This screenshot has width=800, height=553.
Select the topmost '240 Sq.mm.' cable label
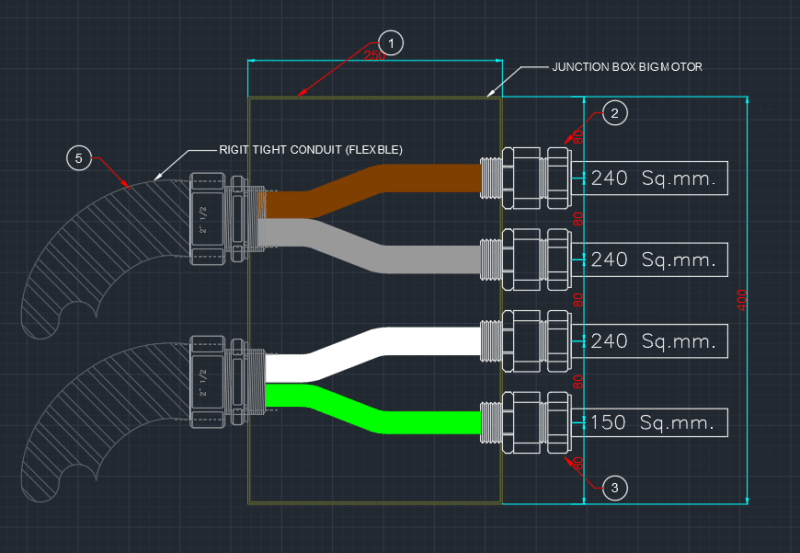pyautogui.click(x=655, y=178)
